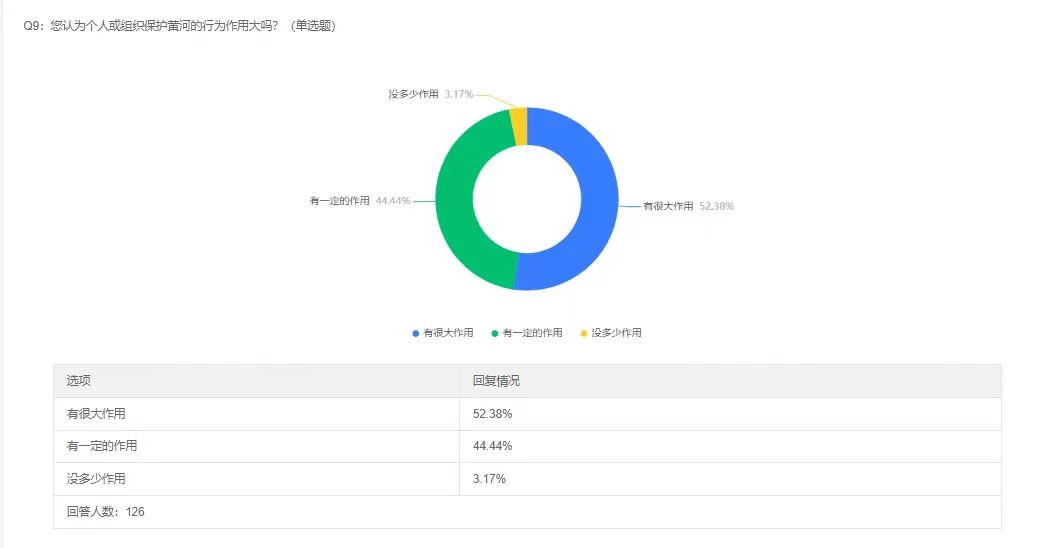Toggle the 有很大作用 legend text under chart
This screenshot has height=548, width=1050.
448,333
